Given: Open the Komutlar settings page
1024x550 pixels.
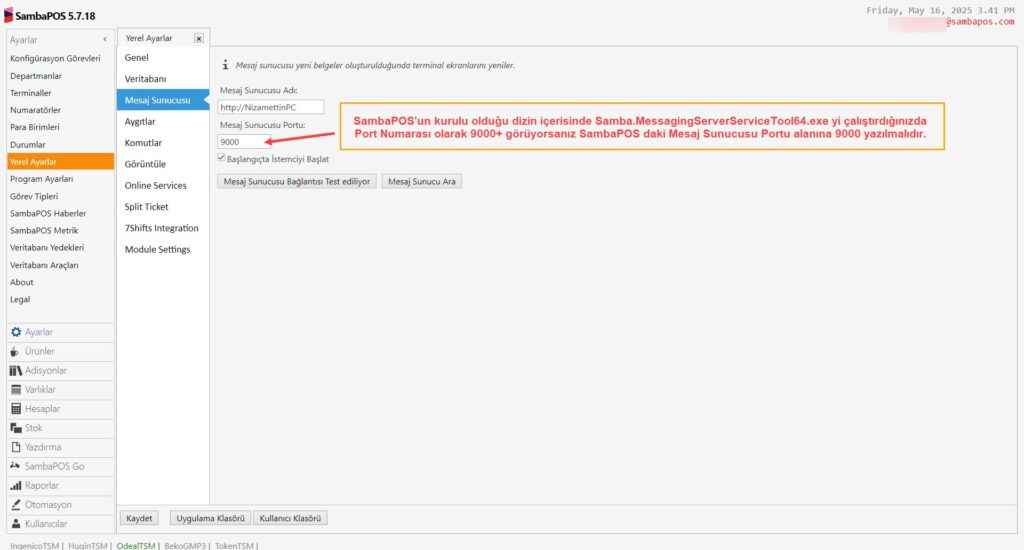Looking at the screenshot, I should (163, 142).
